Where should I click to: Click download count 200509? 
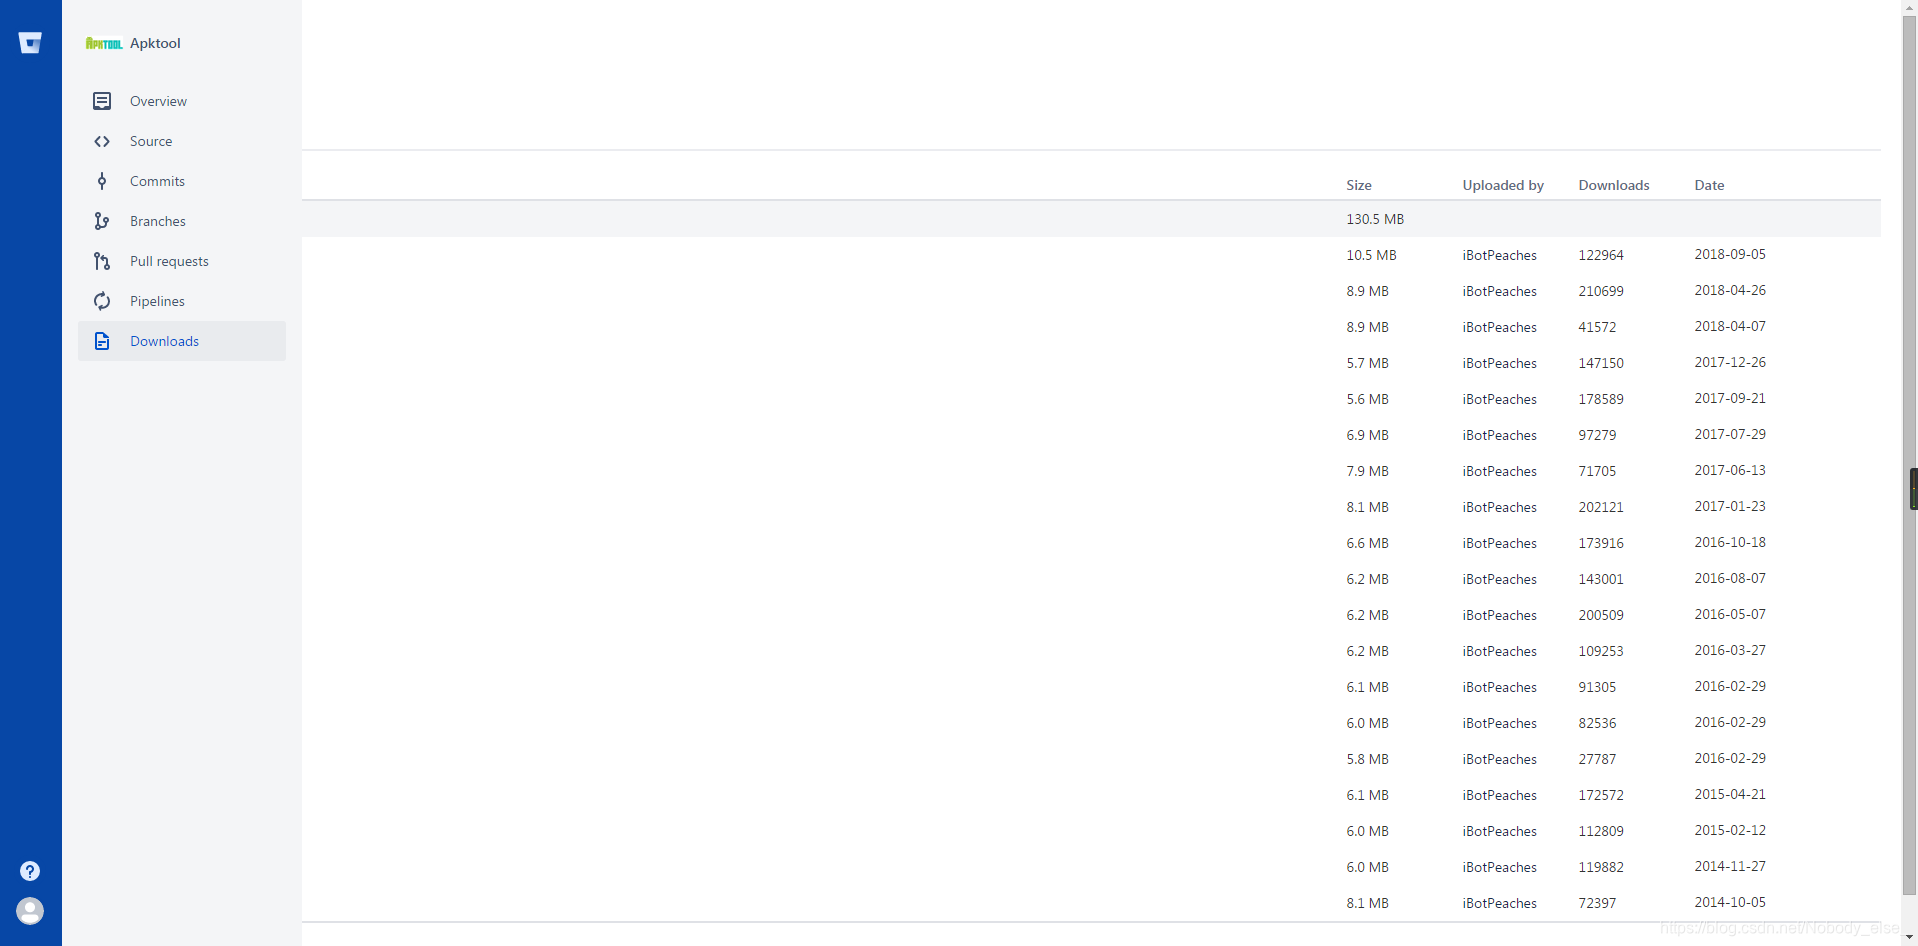tap(1601, 615)
